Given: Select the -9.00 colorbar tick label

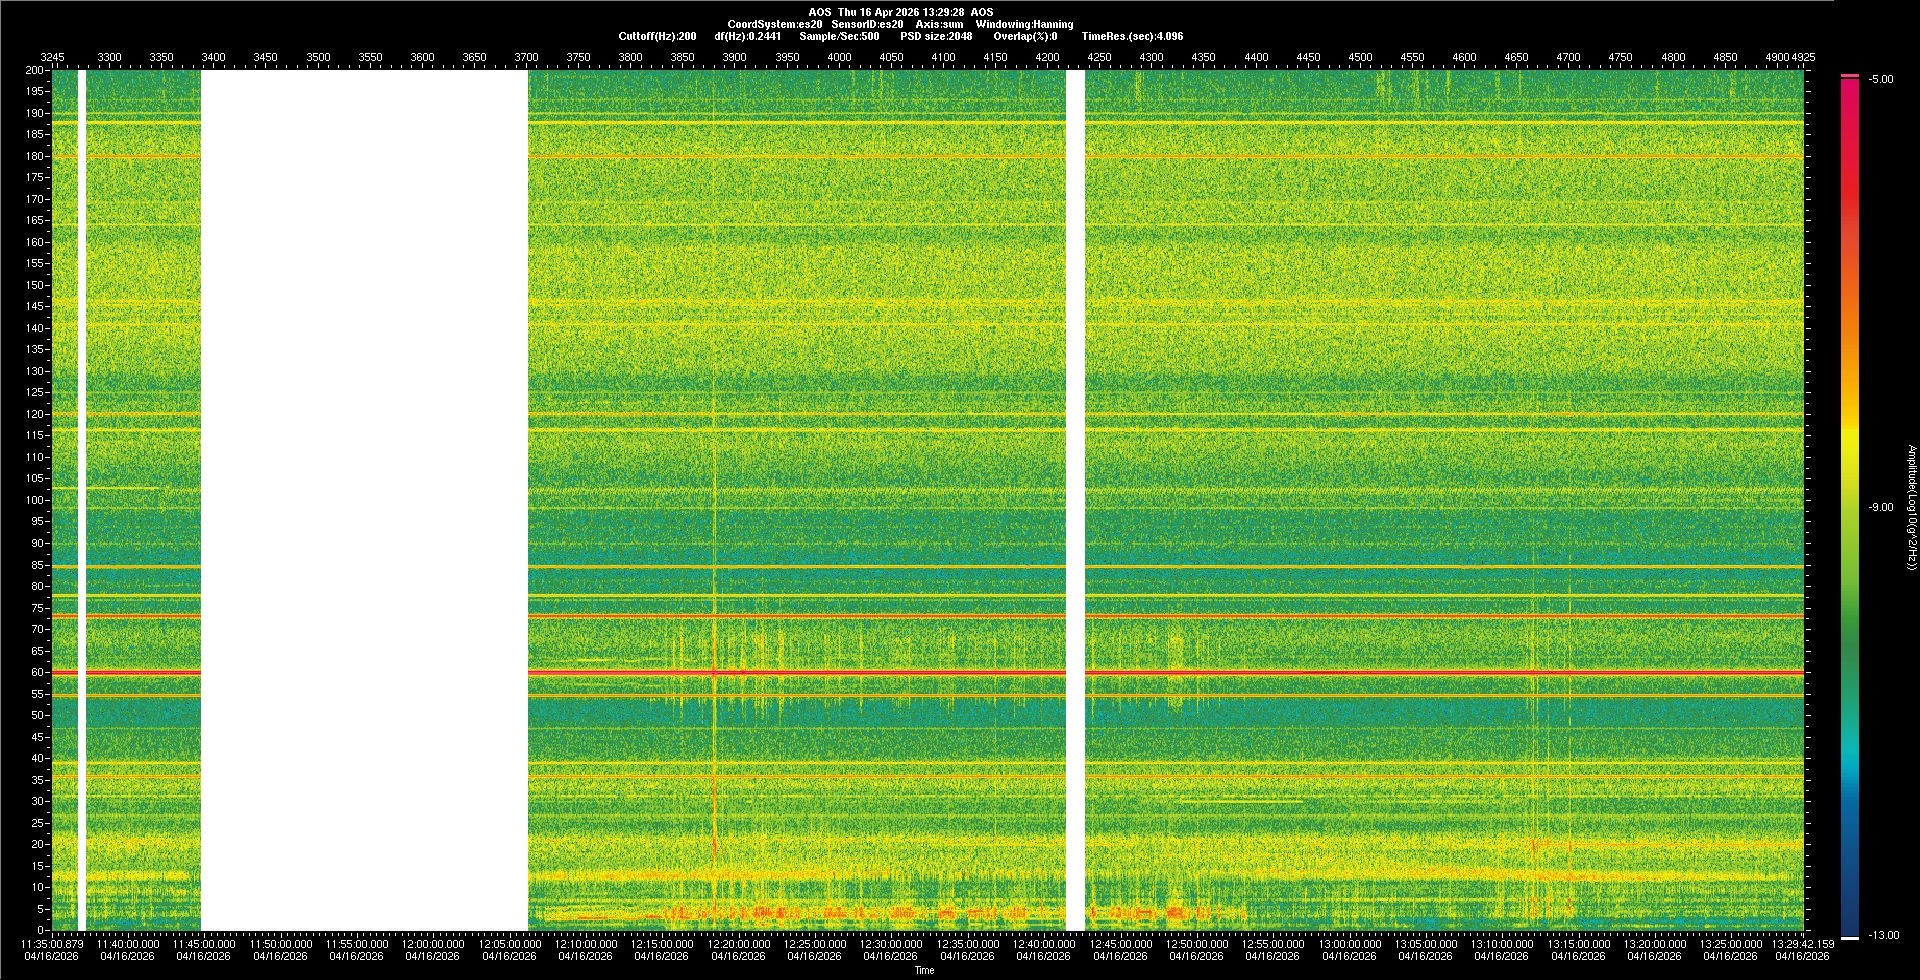Looking at the screenshot, I should [x=1880, y=507].
